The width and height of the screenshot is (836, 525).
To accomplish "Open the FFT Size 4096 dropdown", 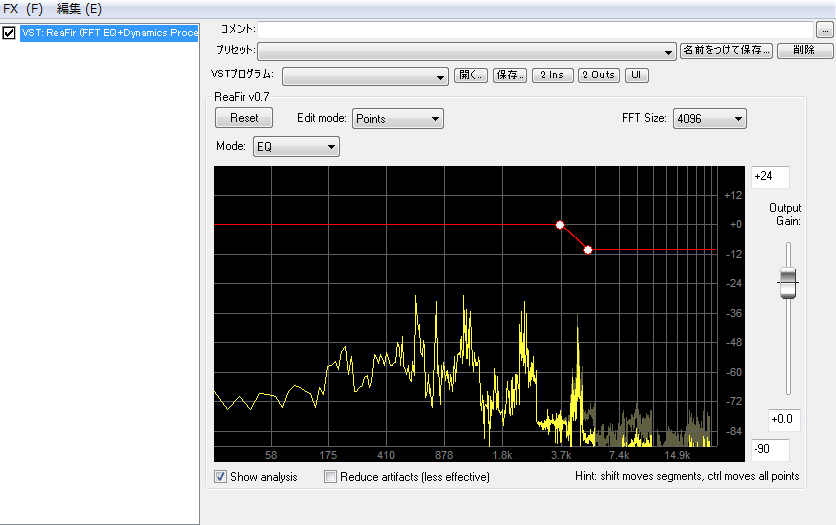I will (710, 119).
